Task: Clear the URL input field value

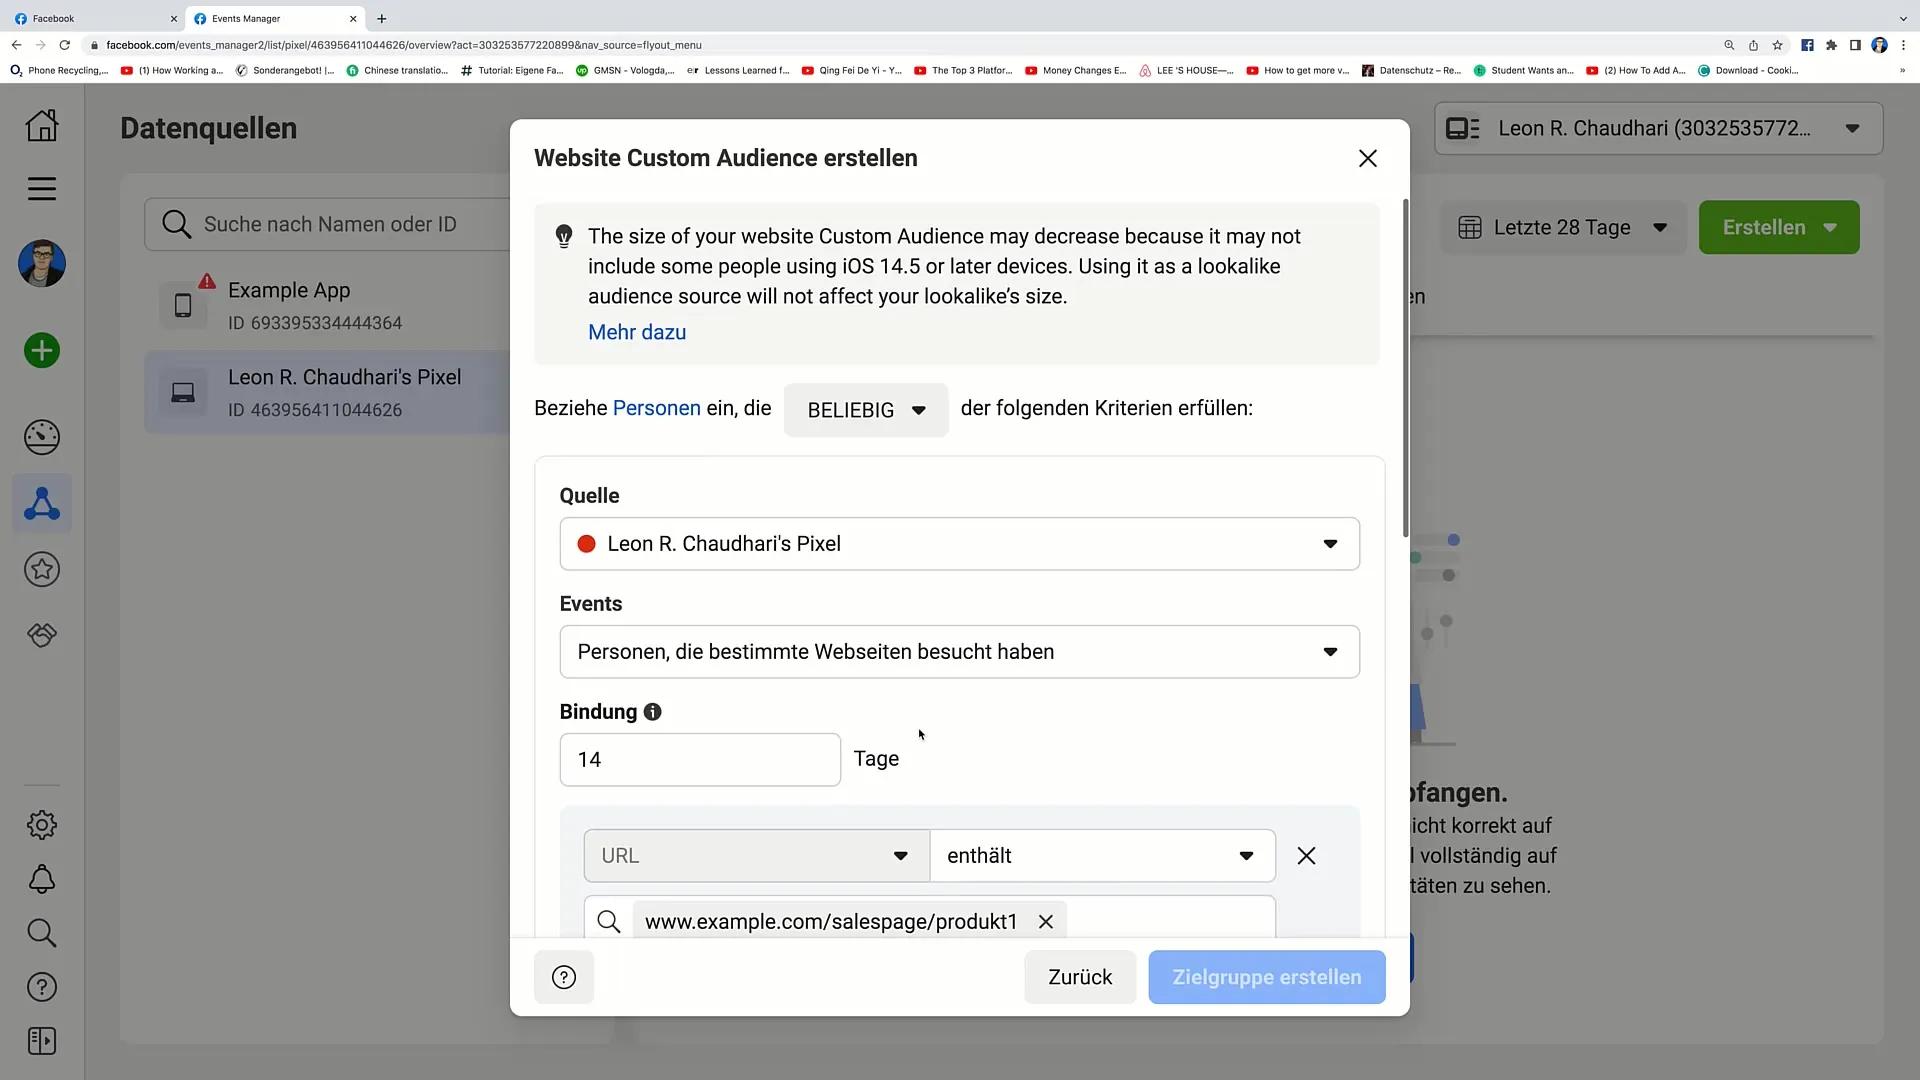Action: (x=1046, y=922)
